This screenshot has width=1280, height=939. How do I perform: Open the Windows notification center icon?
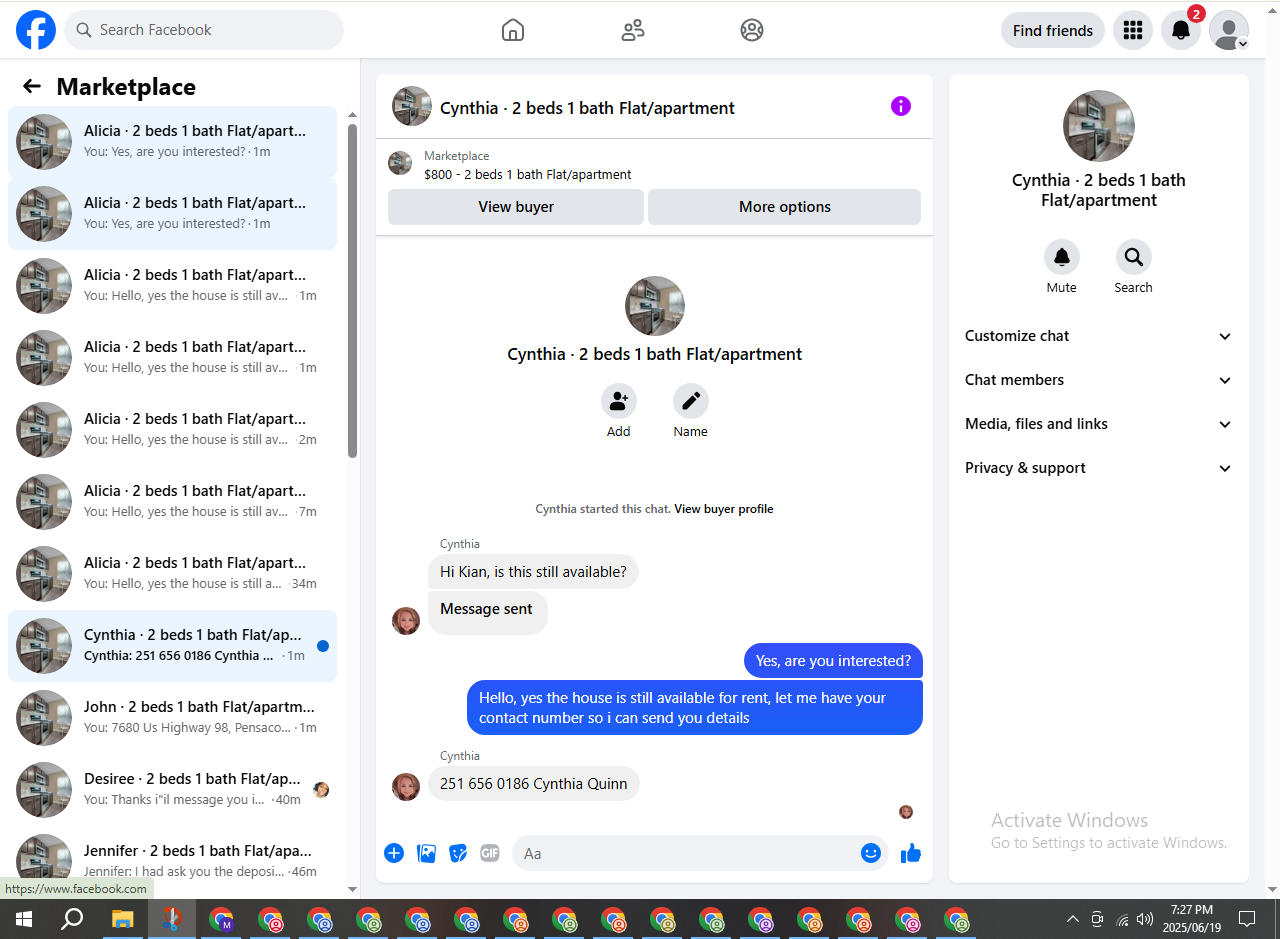(x=1247, y=919)
